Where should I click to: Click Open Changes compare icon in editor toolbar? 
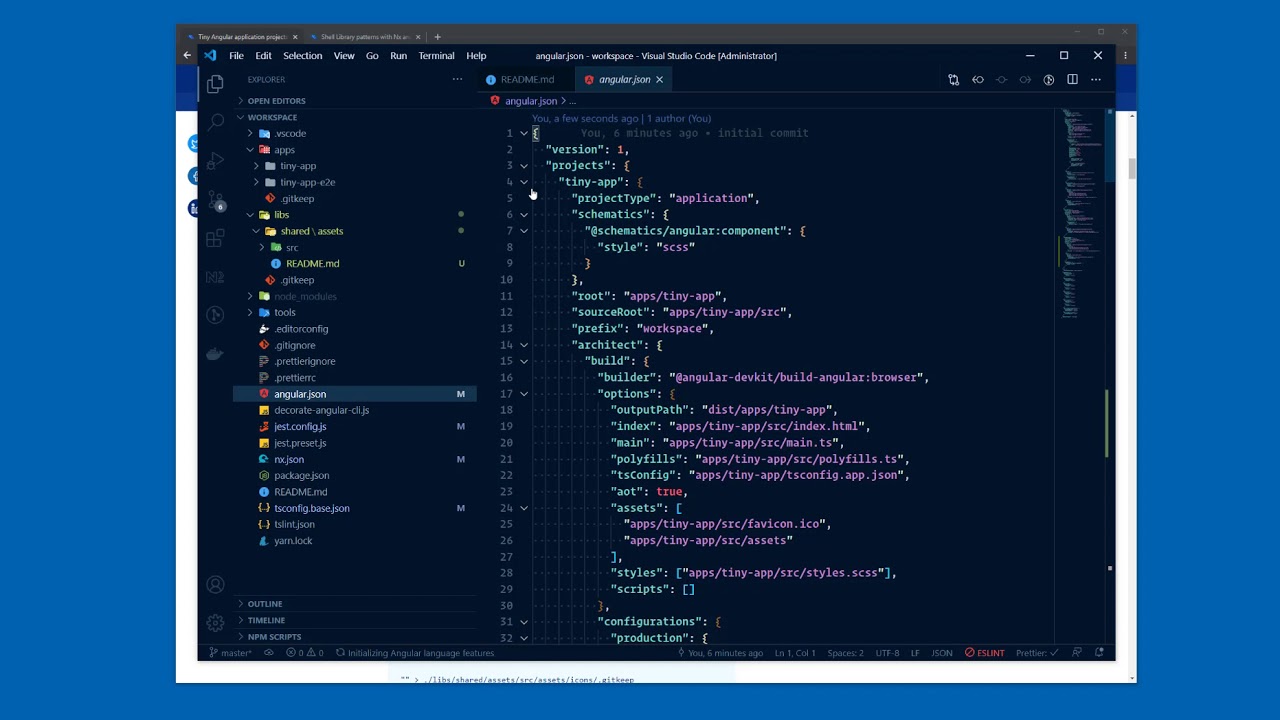(953, 80)
